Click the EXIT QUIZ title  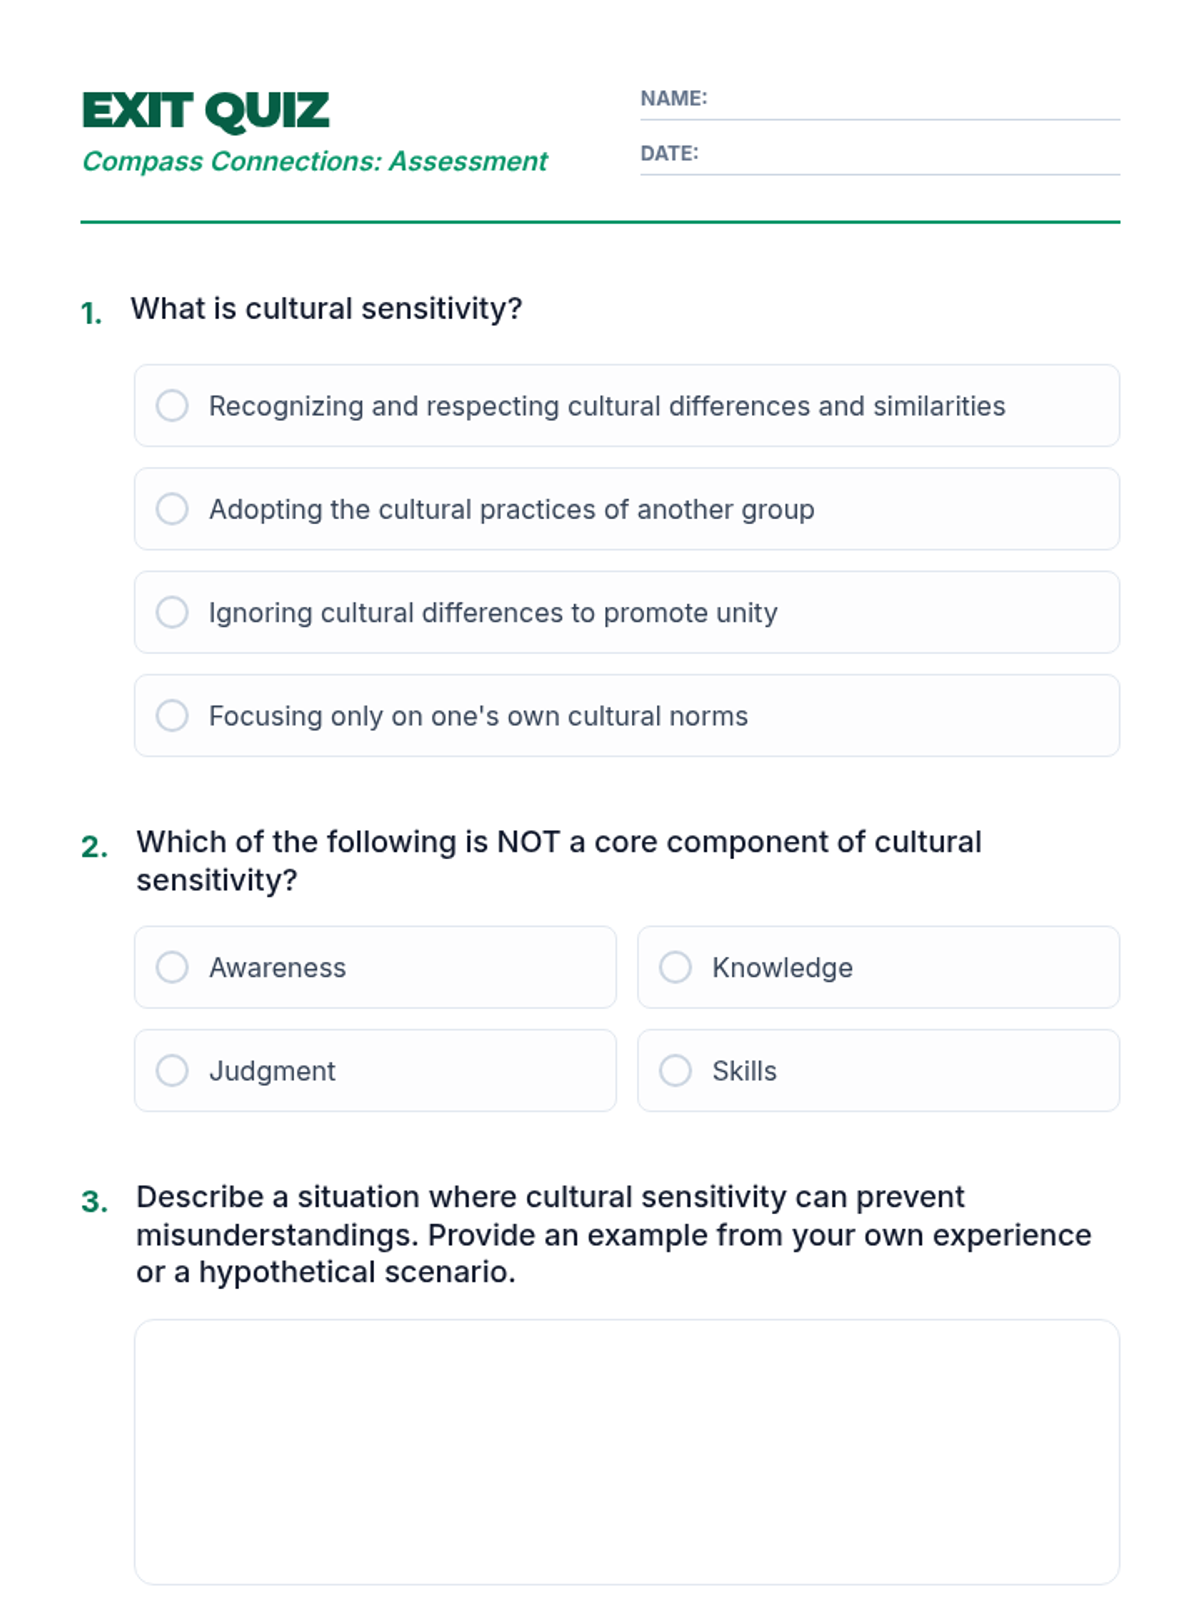tap(205, 111)
